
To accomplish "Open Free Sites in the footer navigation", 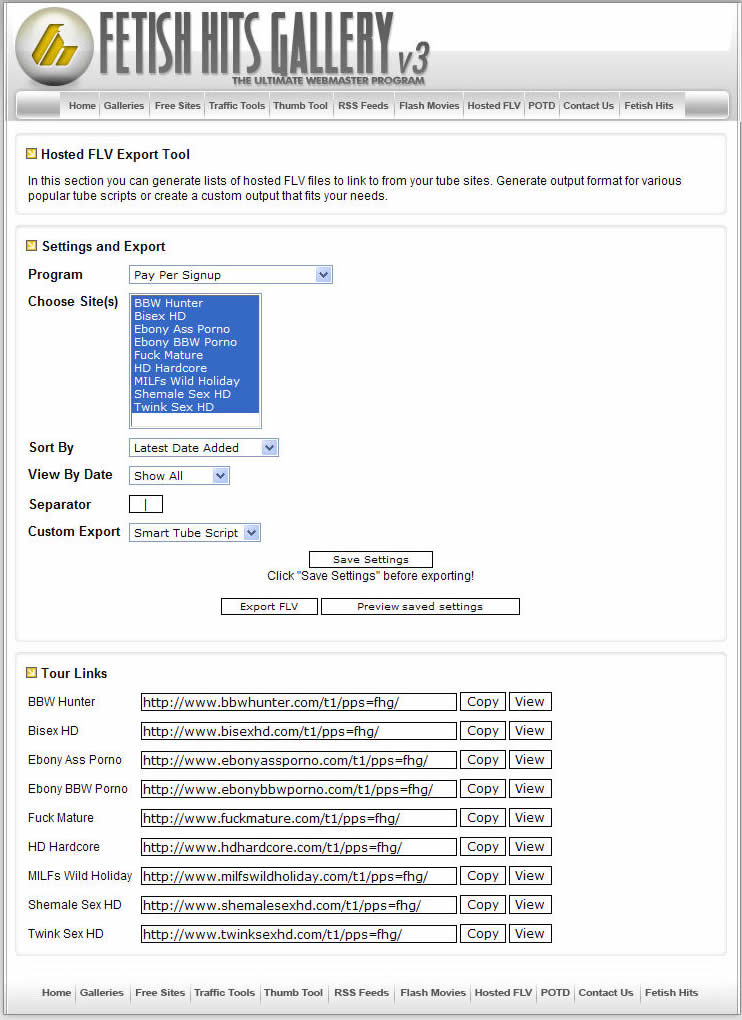I will click(160, 992).
